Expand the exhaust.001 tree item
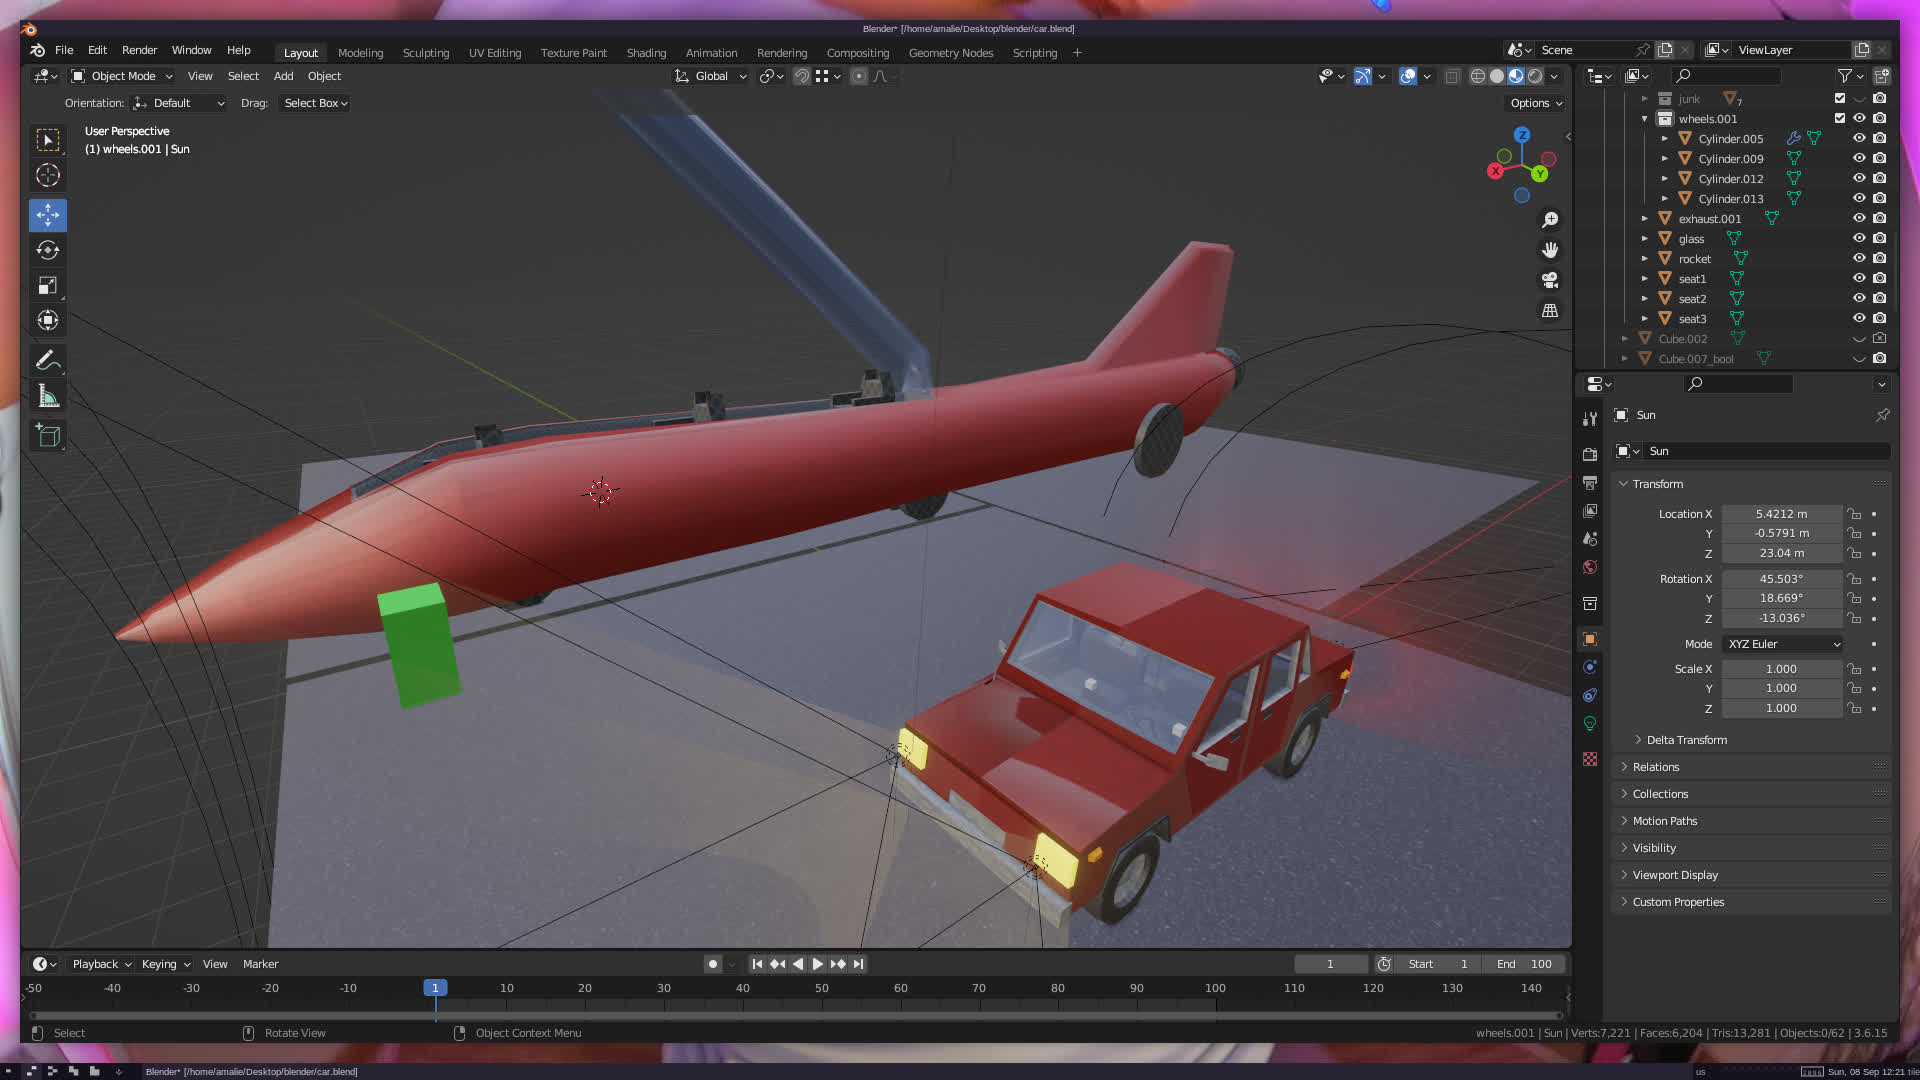Image resolution: width=1920 pixels, height=1080 pixels. (x=1645, y=218)
